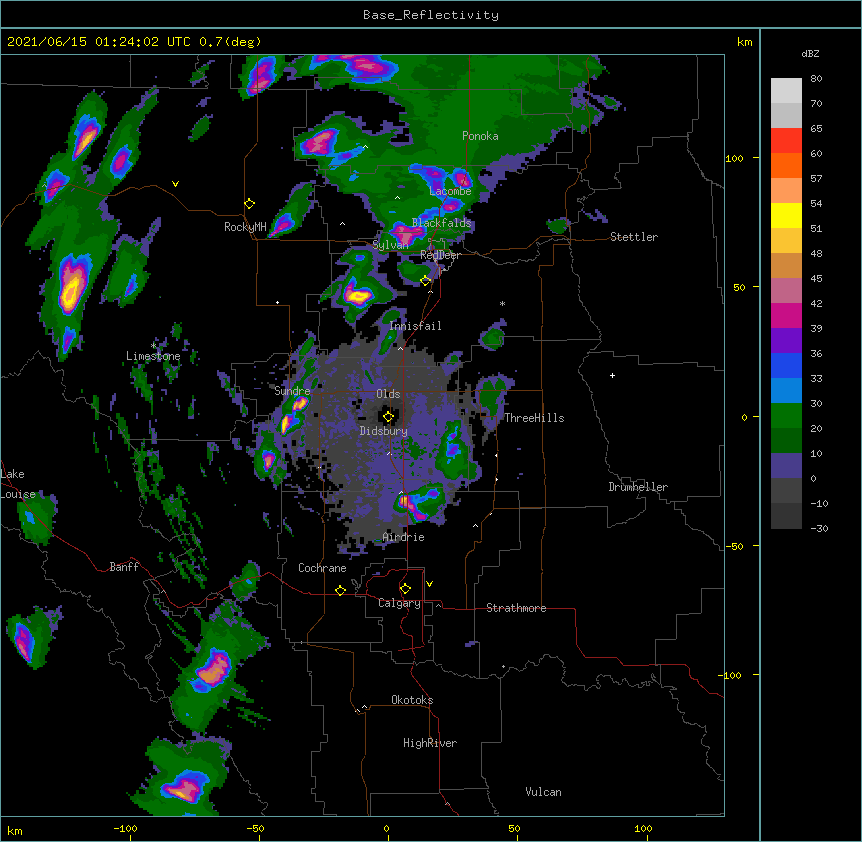Viewport: 862px width, 842px height.
Task: Click the yellow diamond marker near Cochrane
Action: pyautogui.click(x=340, y=590)
